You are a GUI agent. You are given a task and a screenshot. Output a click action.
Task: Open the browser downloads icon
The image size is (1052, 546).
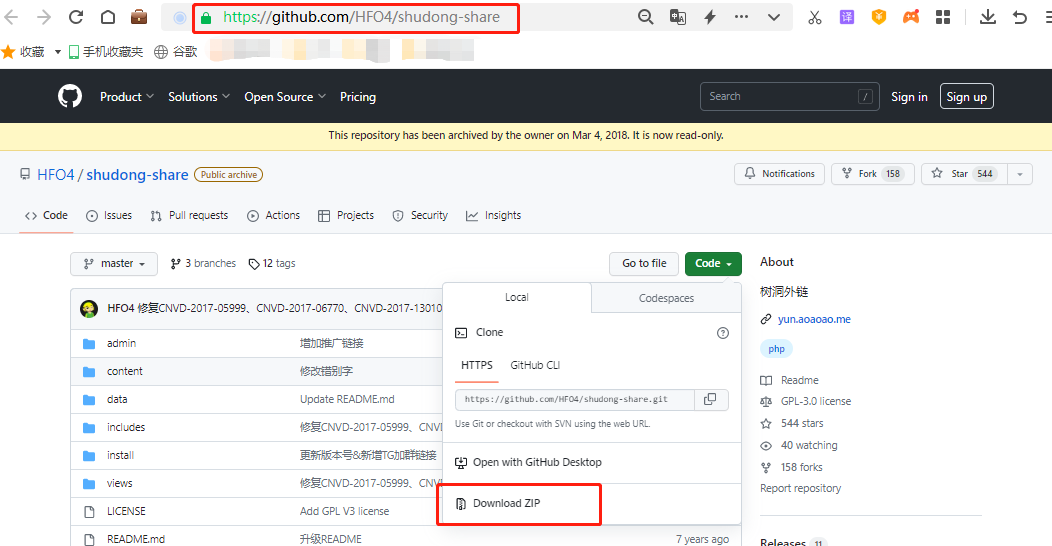pyautogui.click(x=988, y=17)
